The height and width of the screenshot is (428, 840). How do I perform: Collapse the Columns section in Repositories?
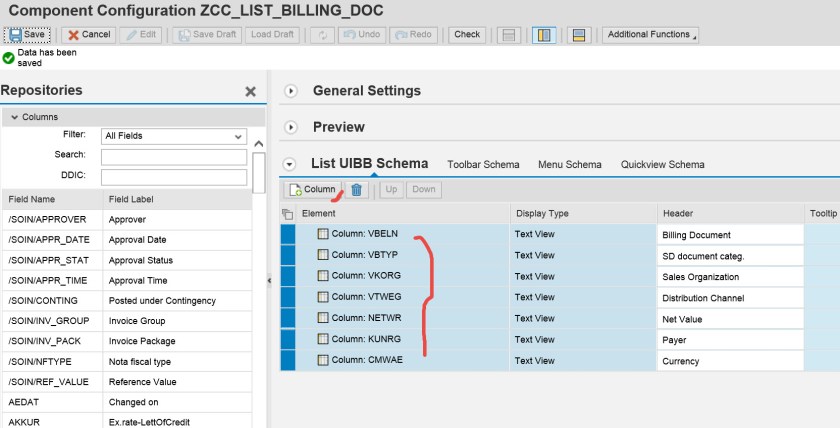pyautogui.click(x=15, y=117)
